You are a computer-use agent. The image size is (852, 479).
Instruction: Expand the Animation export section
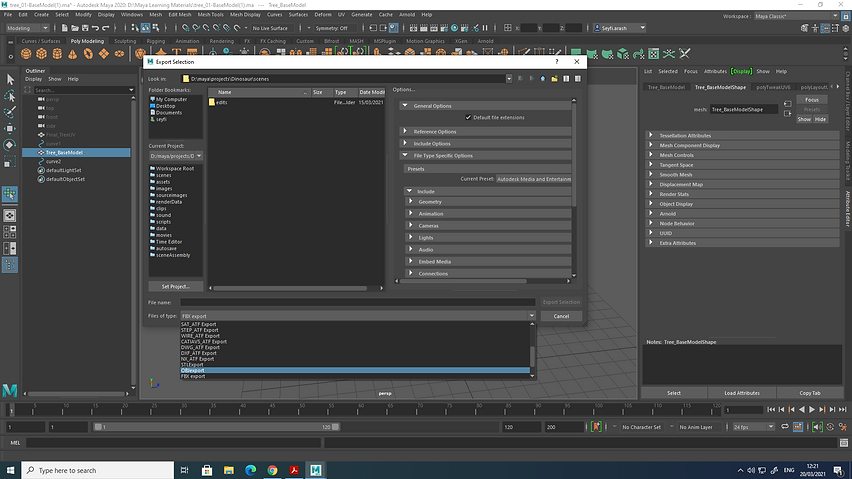pos(411,213)
